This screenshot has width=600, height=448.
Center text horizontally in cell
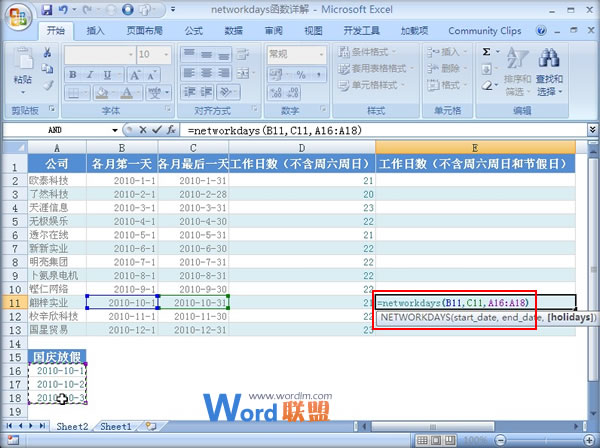point(207,73)
